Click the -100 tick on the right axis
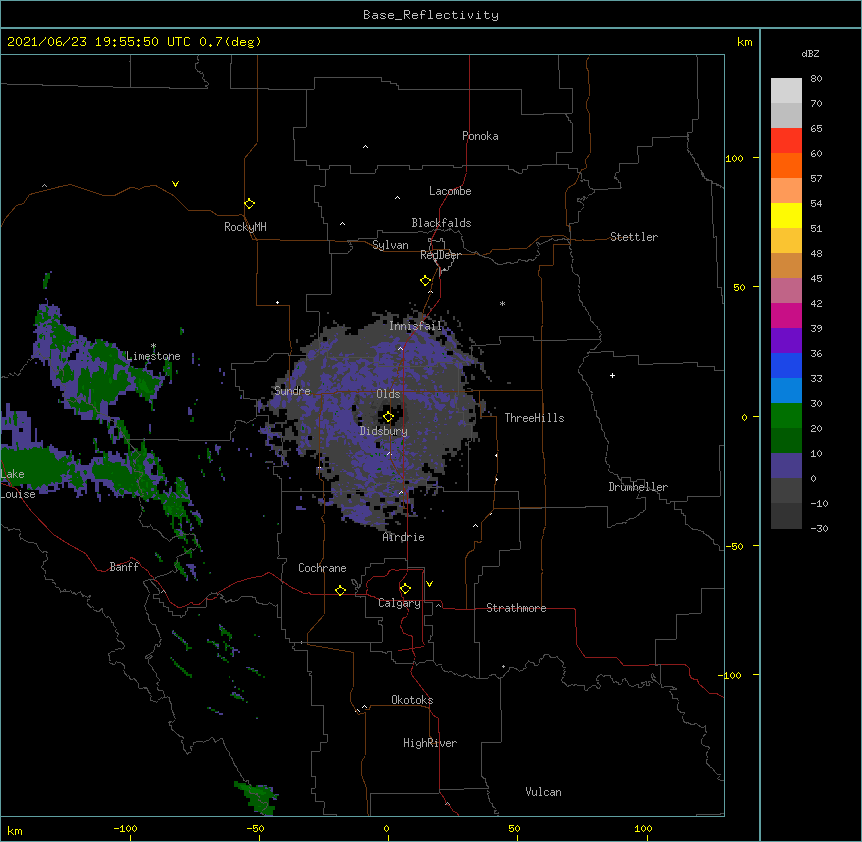 coord(731,675)
